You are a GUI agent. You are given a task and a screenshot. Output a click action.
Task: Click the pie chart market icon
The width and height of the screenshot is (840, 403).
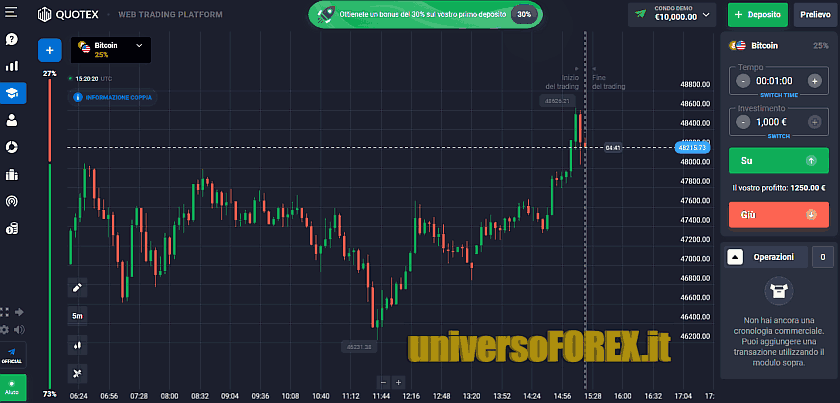click(x=12, y=147)
